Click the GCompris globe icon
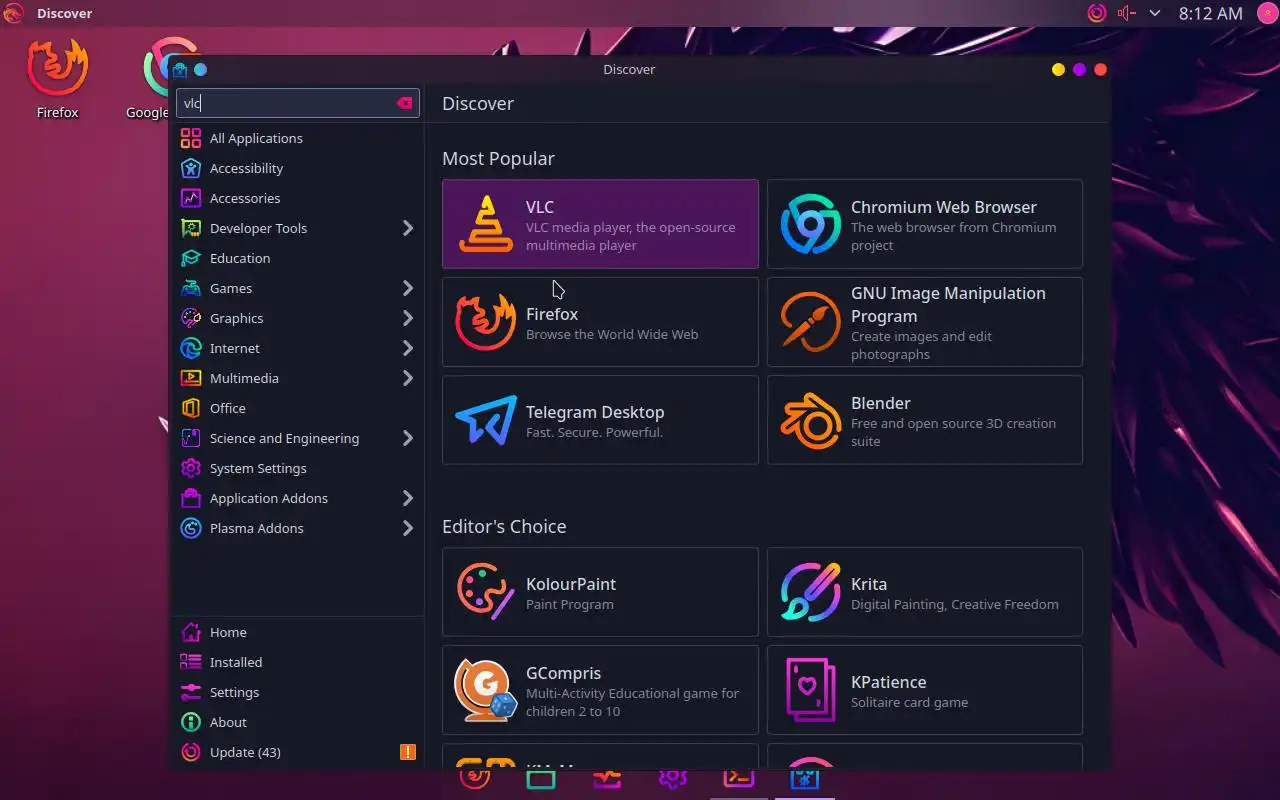Image resolution: width=1280 pixels, height=800 pixels. (x=486, y=690)
